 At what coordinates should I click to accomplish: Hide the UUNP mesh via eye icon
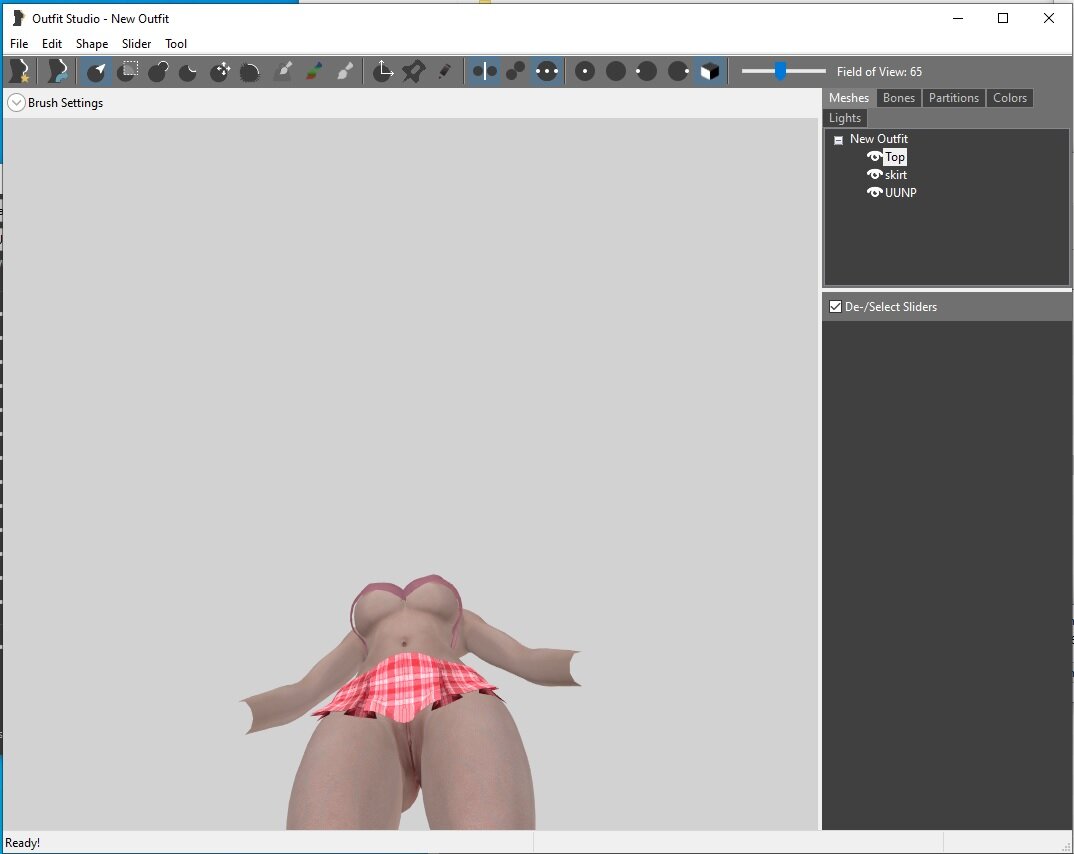[x=874, y=192]
